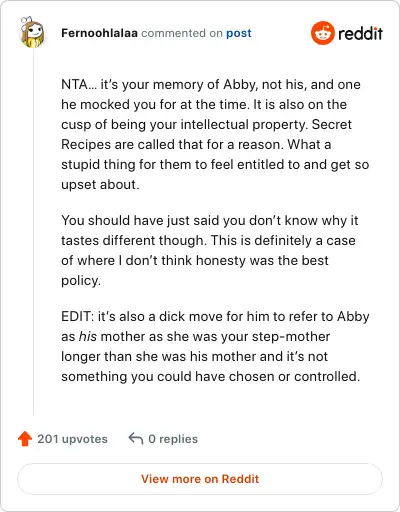Open the reddit wordmark logo
Image resolution: width=400 pixels, height=512 pixels.
pos(360,34)
